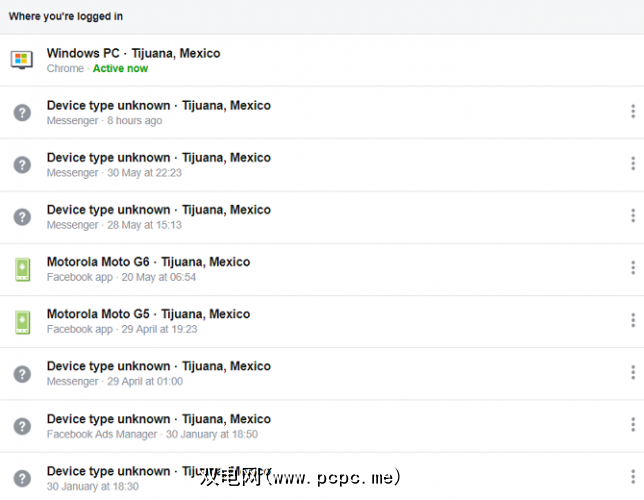Click unknown device icon for 8 hours ago session
This screenshot has height=500, width=644.
21,113
